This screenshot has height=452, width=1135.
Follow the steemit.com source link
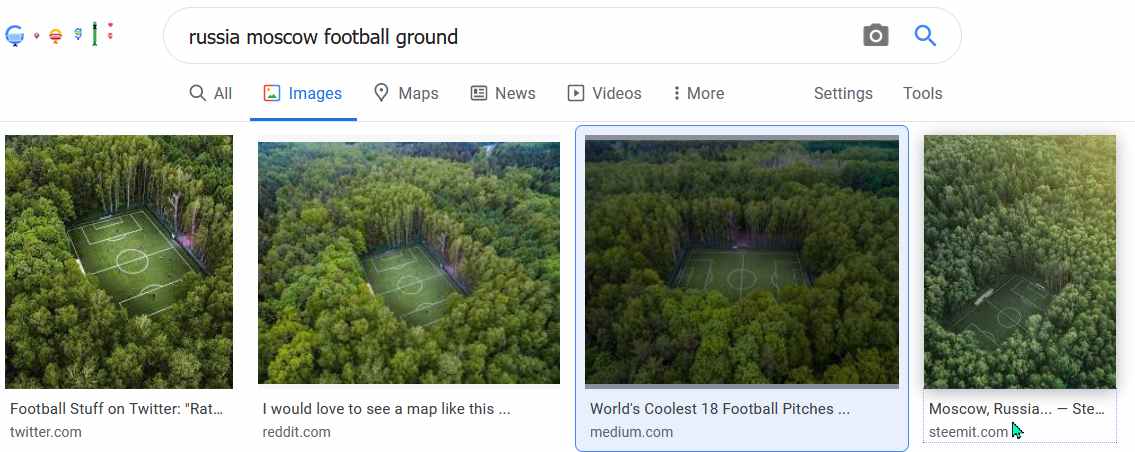(x=968, y=432)
